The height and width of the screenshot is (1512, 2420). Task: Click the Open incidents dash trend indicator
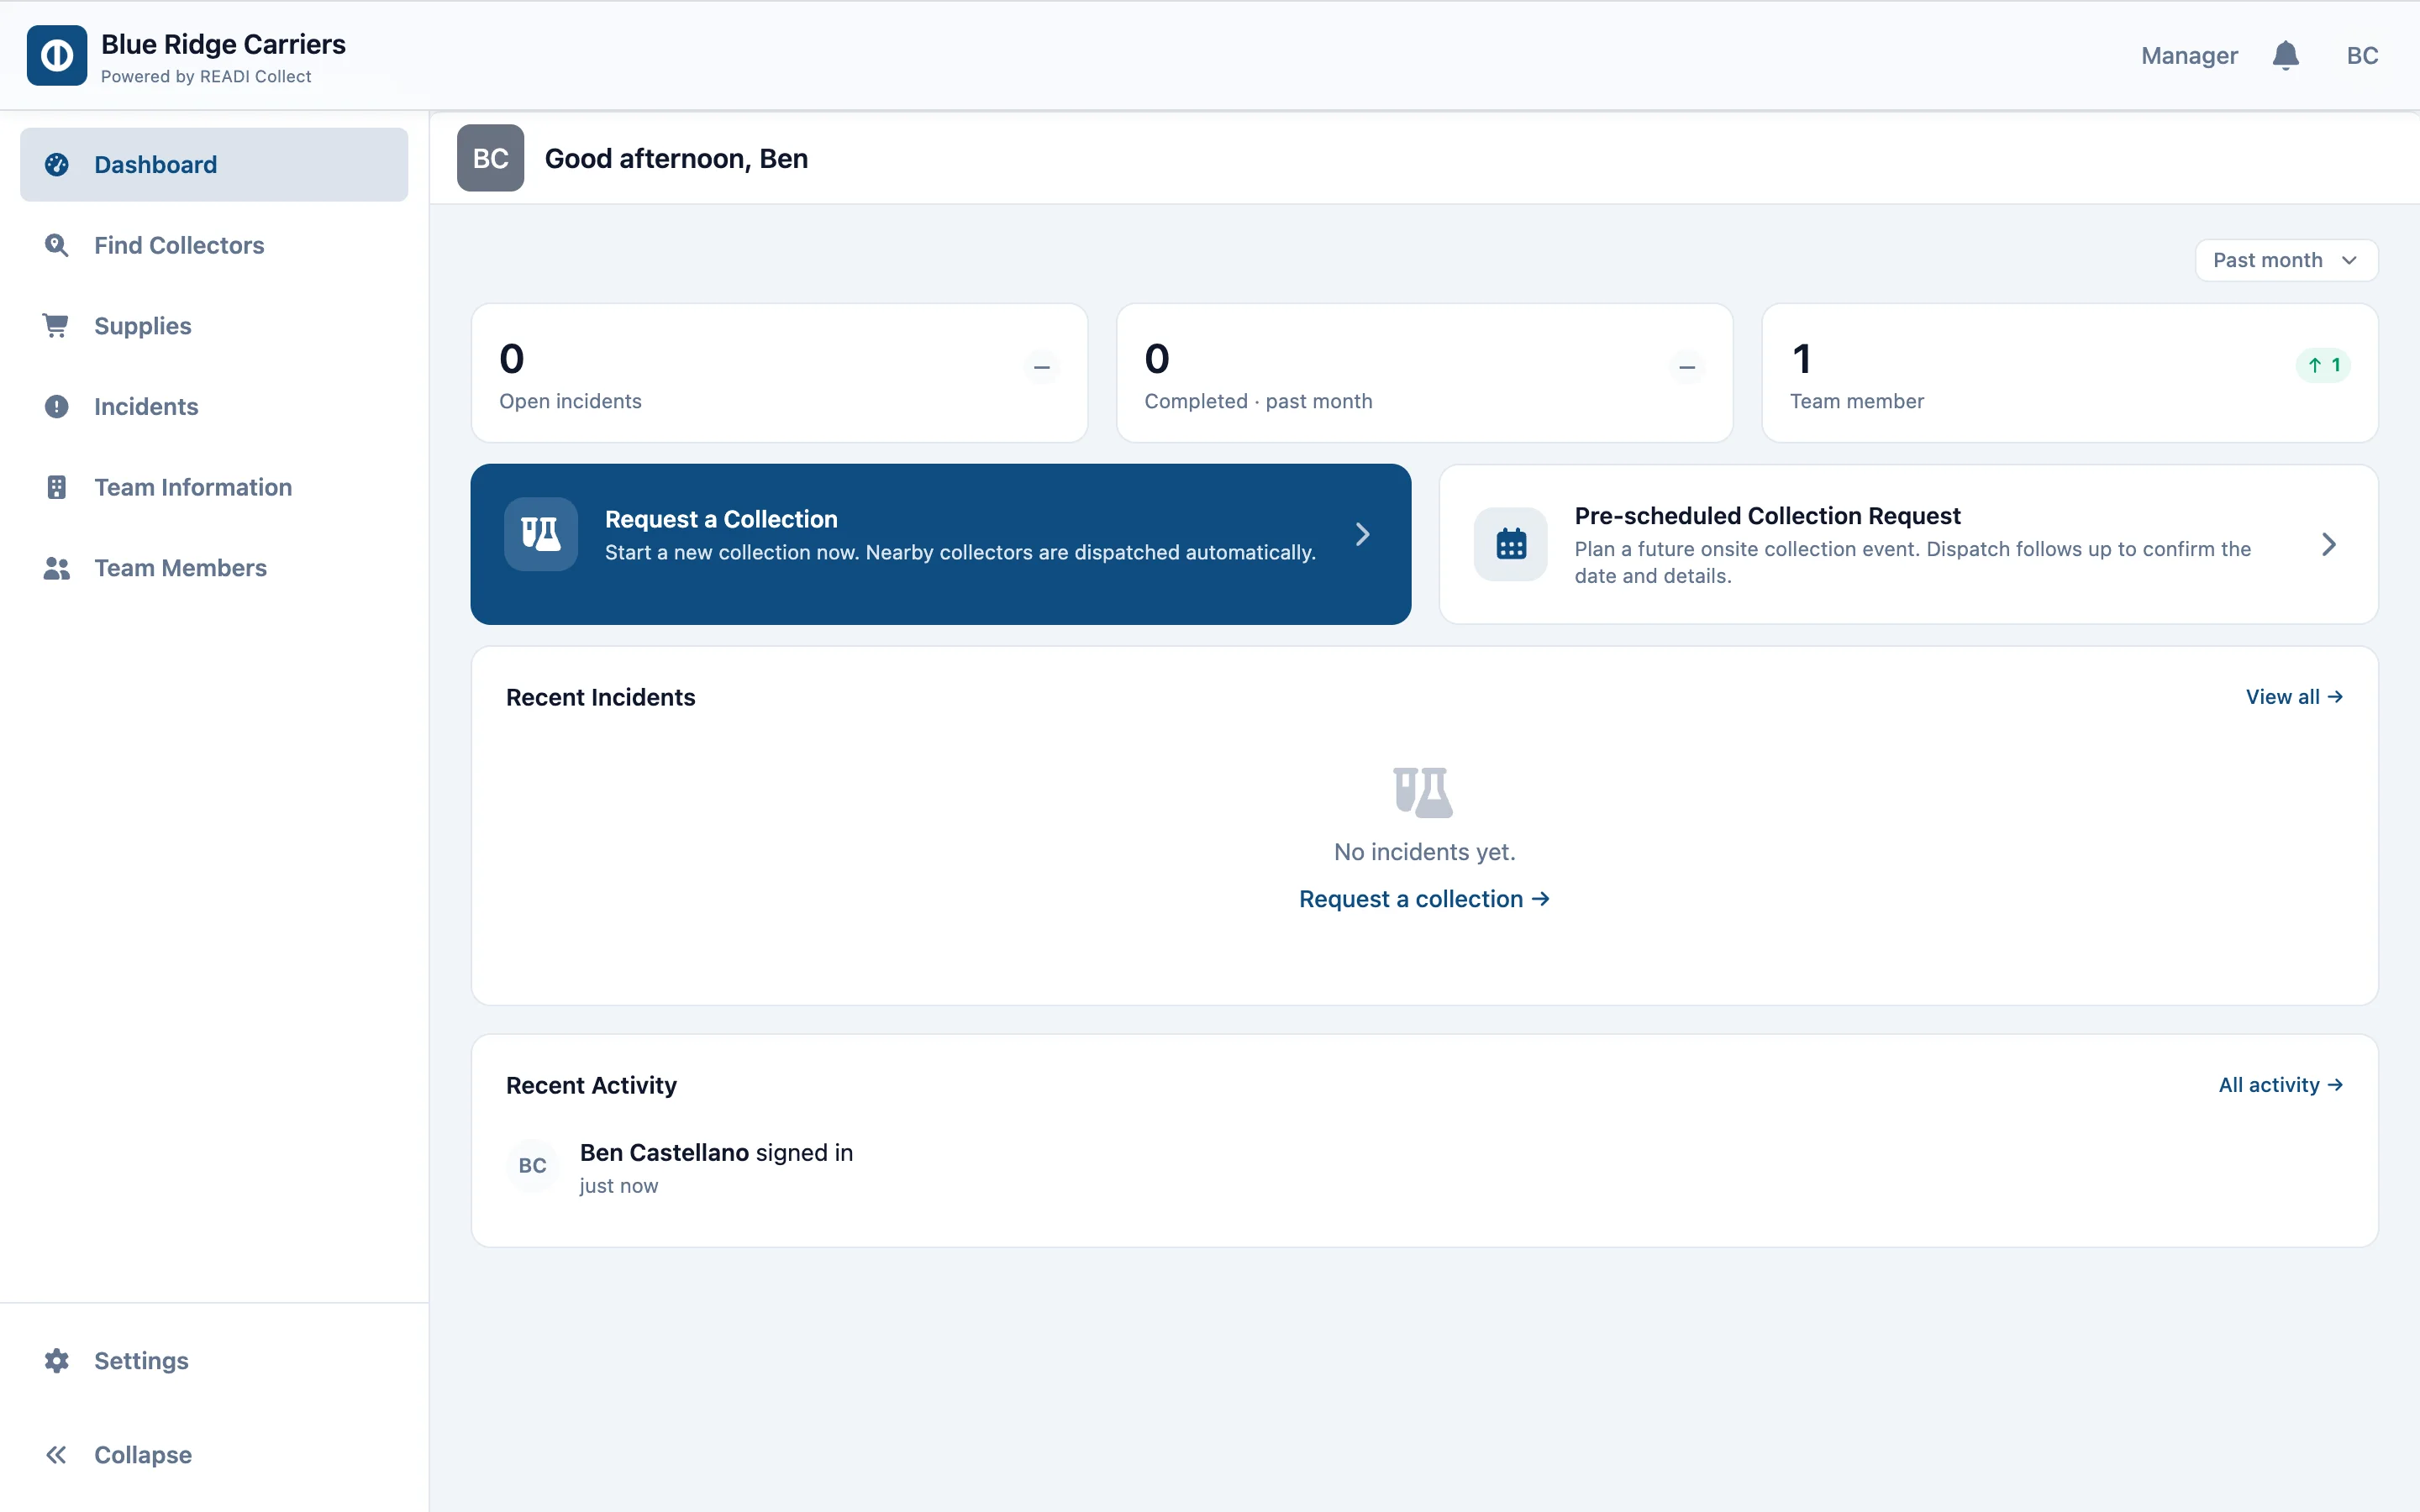click(x=1041, y=367)
